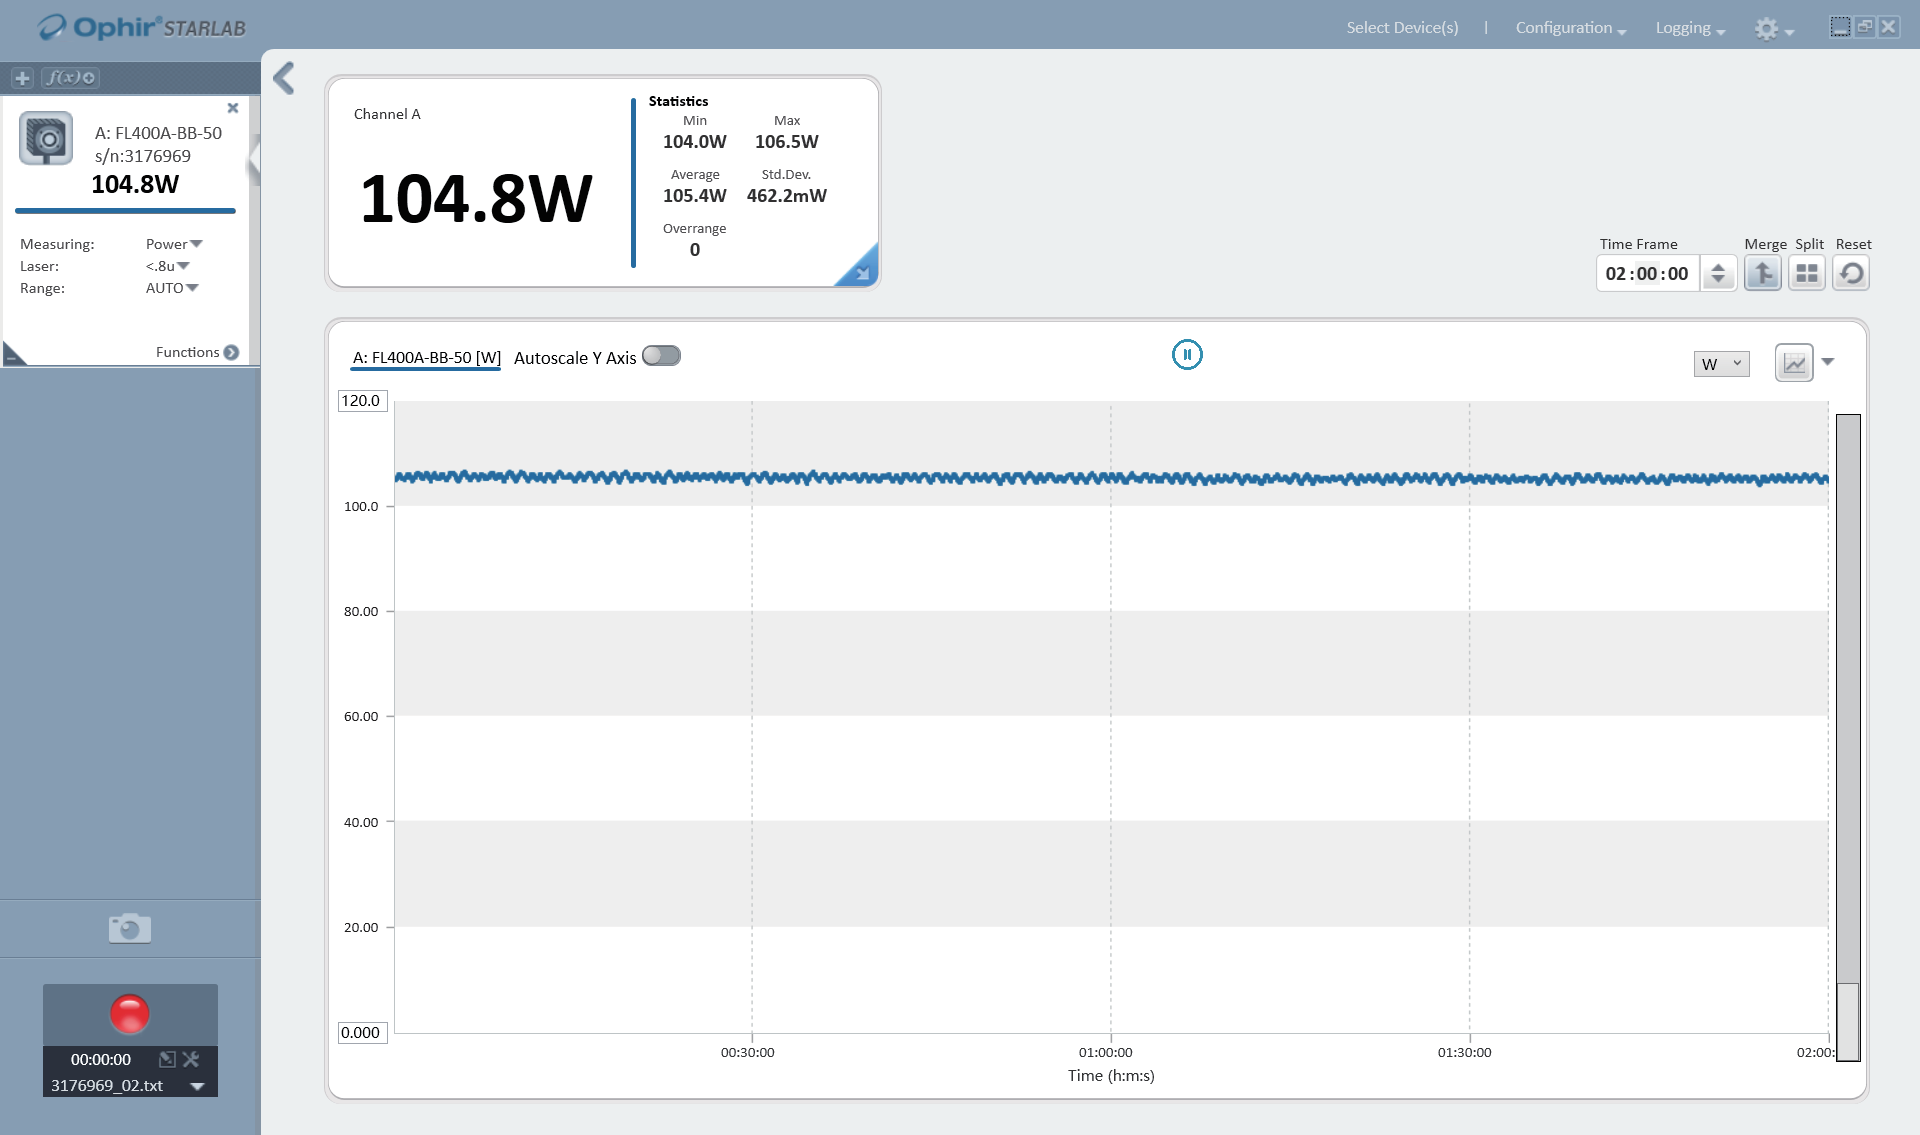Edit the Y axis minimum 0.000 field
Viewport: 1920px width, 1135px height.
[362, 1033]
